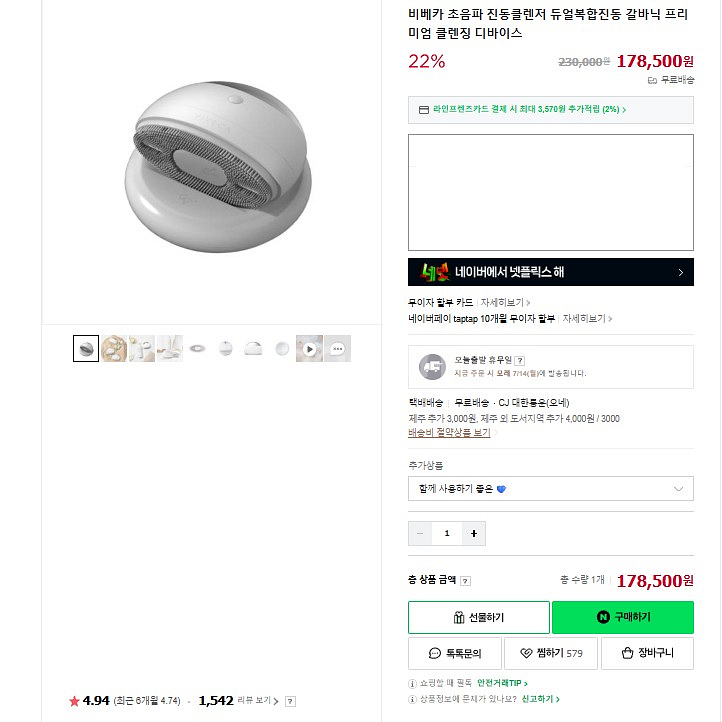The height and width of the screenshot is (722, 722).
Task: Click help icon beside 총 상품 금액
Action: click(x=466, y=581)
